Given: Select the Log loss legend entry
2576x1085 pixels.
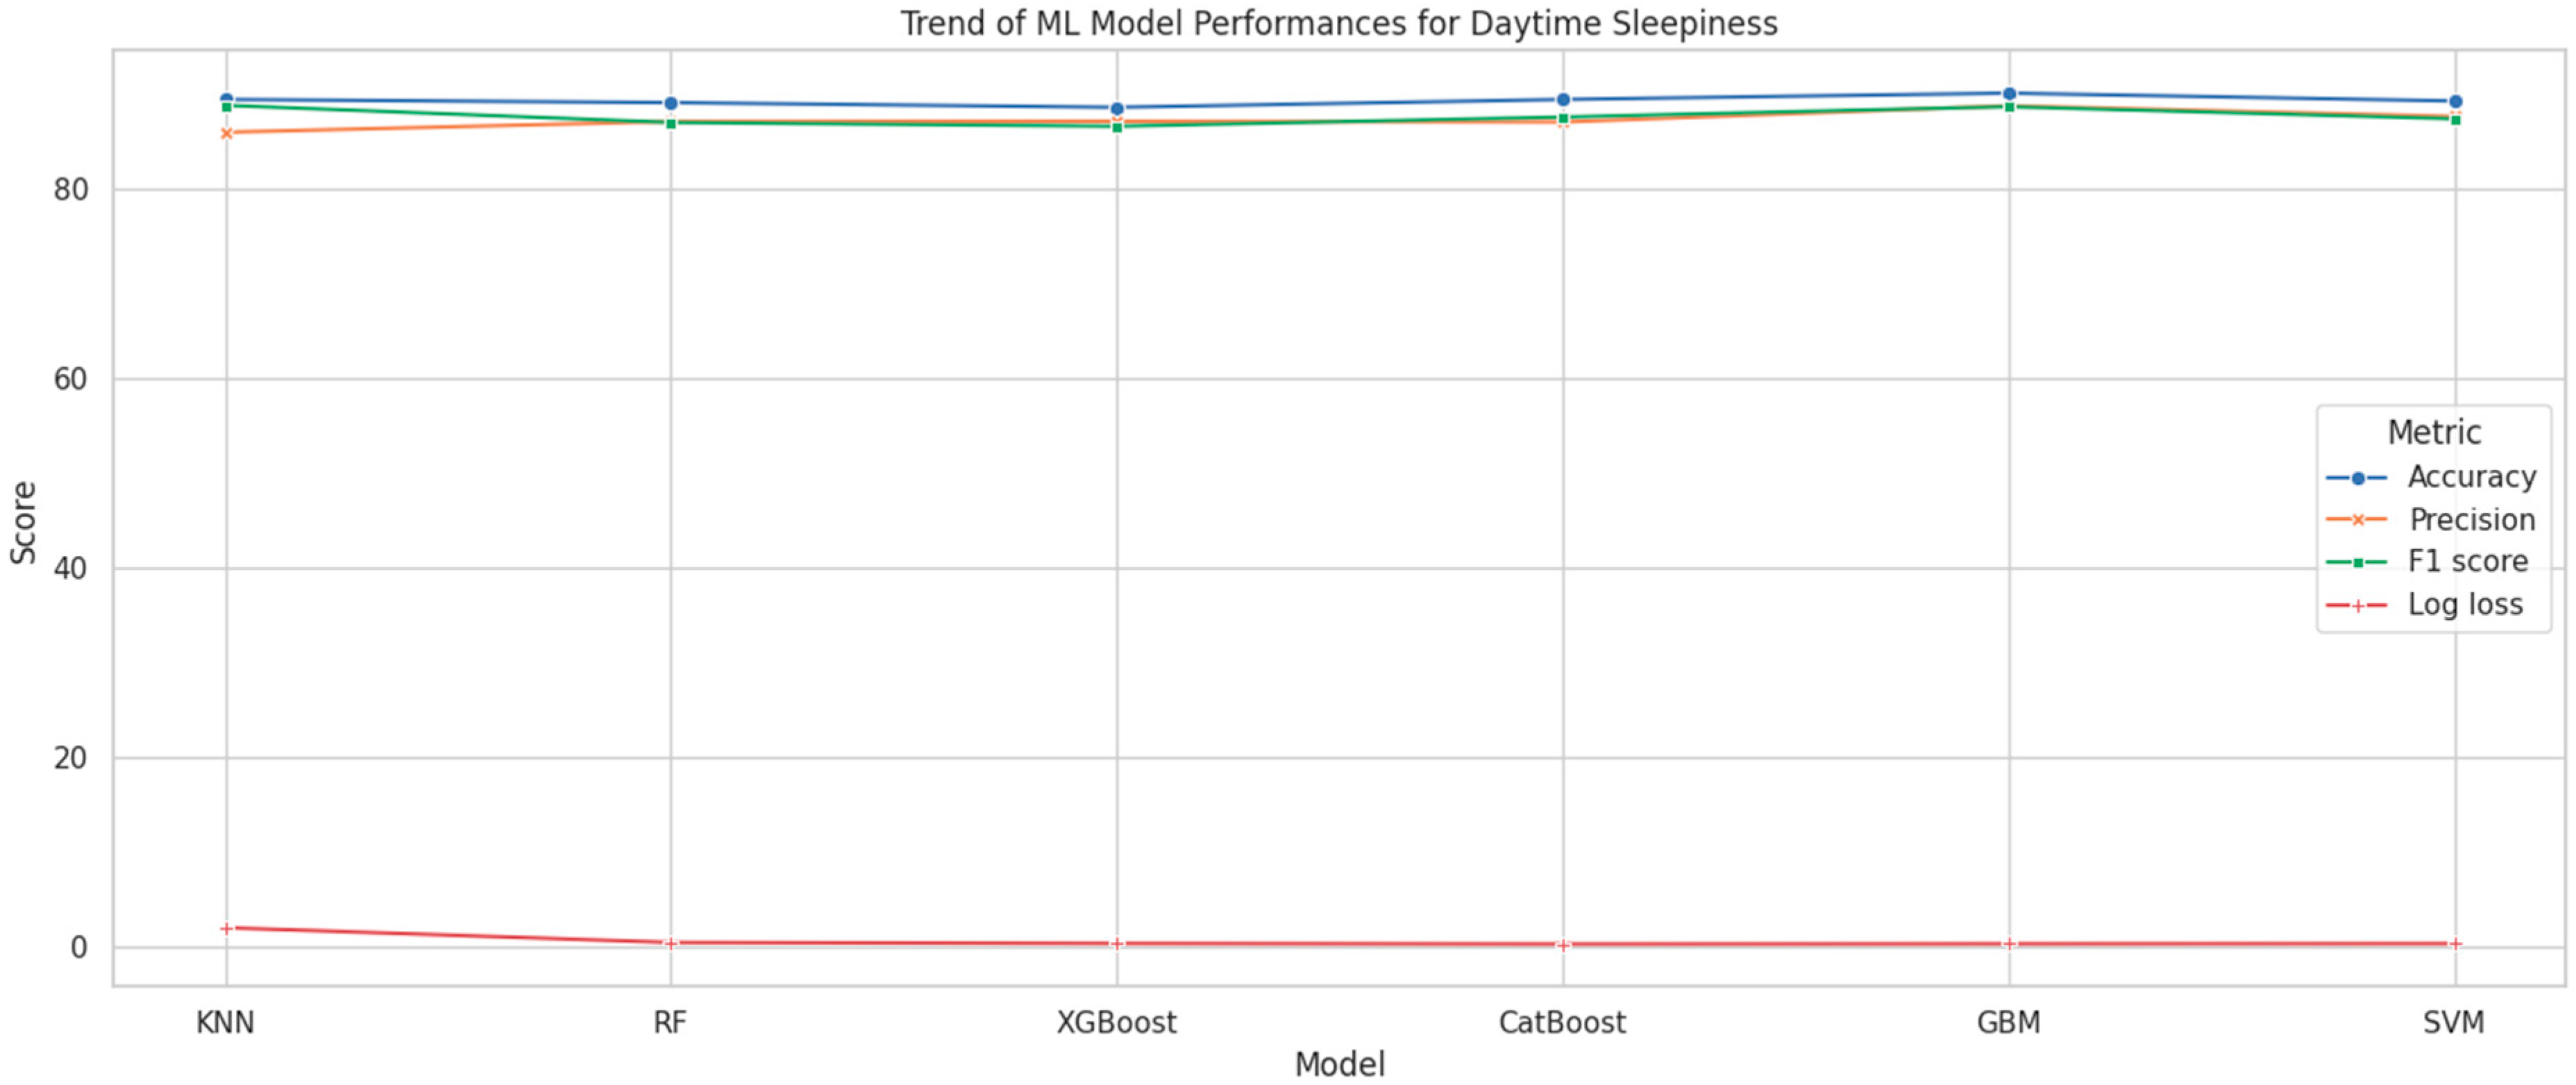Looking at the screenshot, I should pos(2464,604).
